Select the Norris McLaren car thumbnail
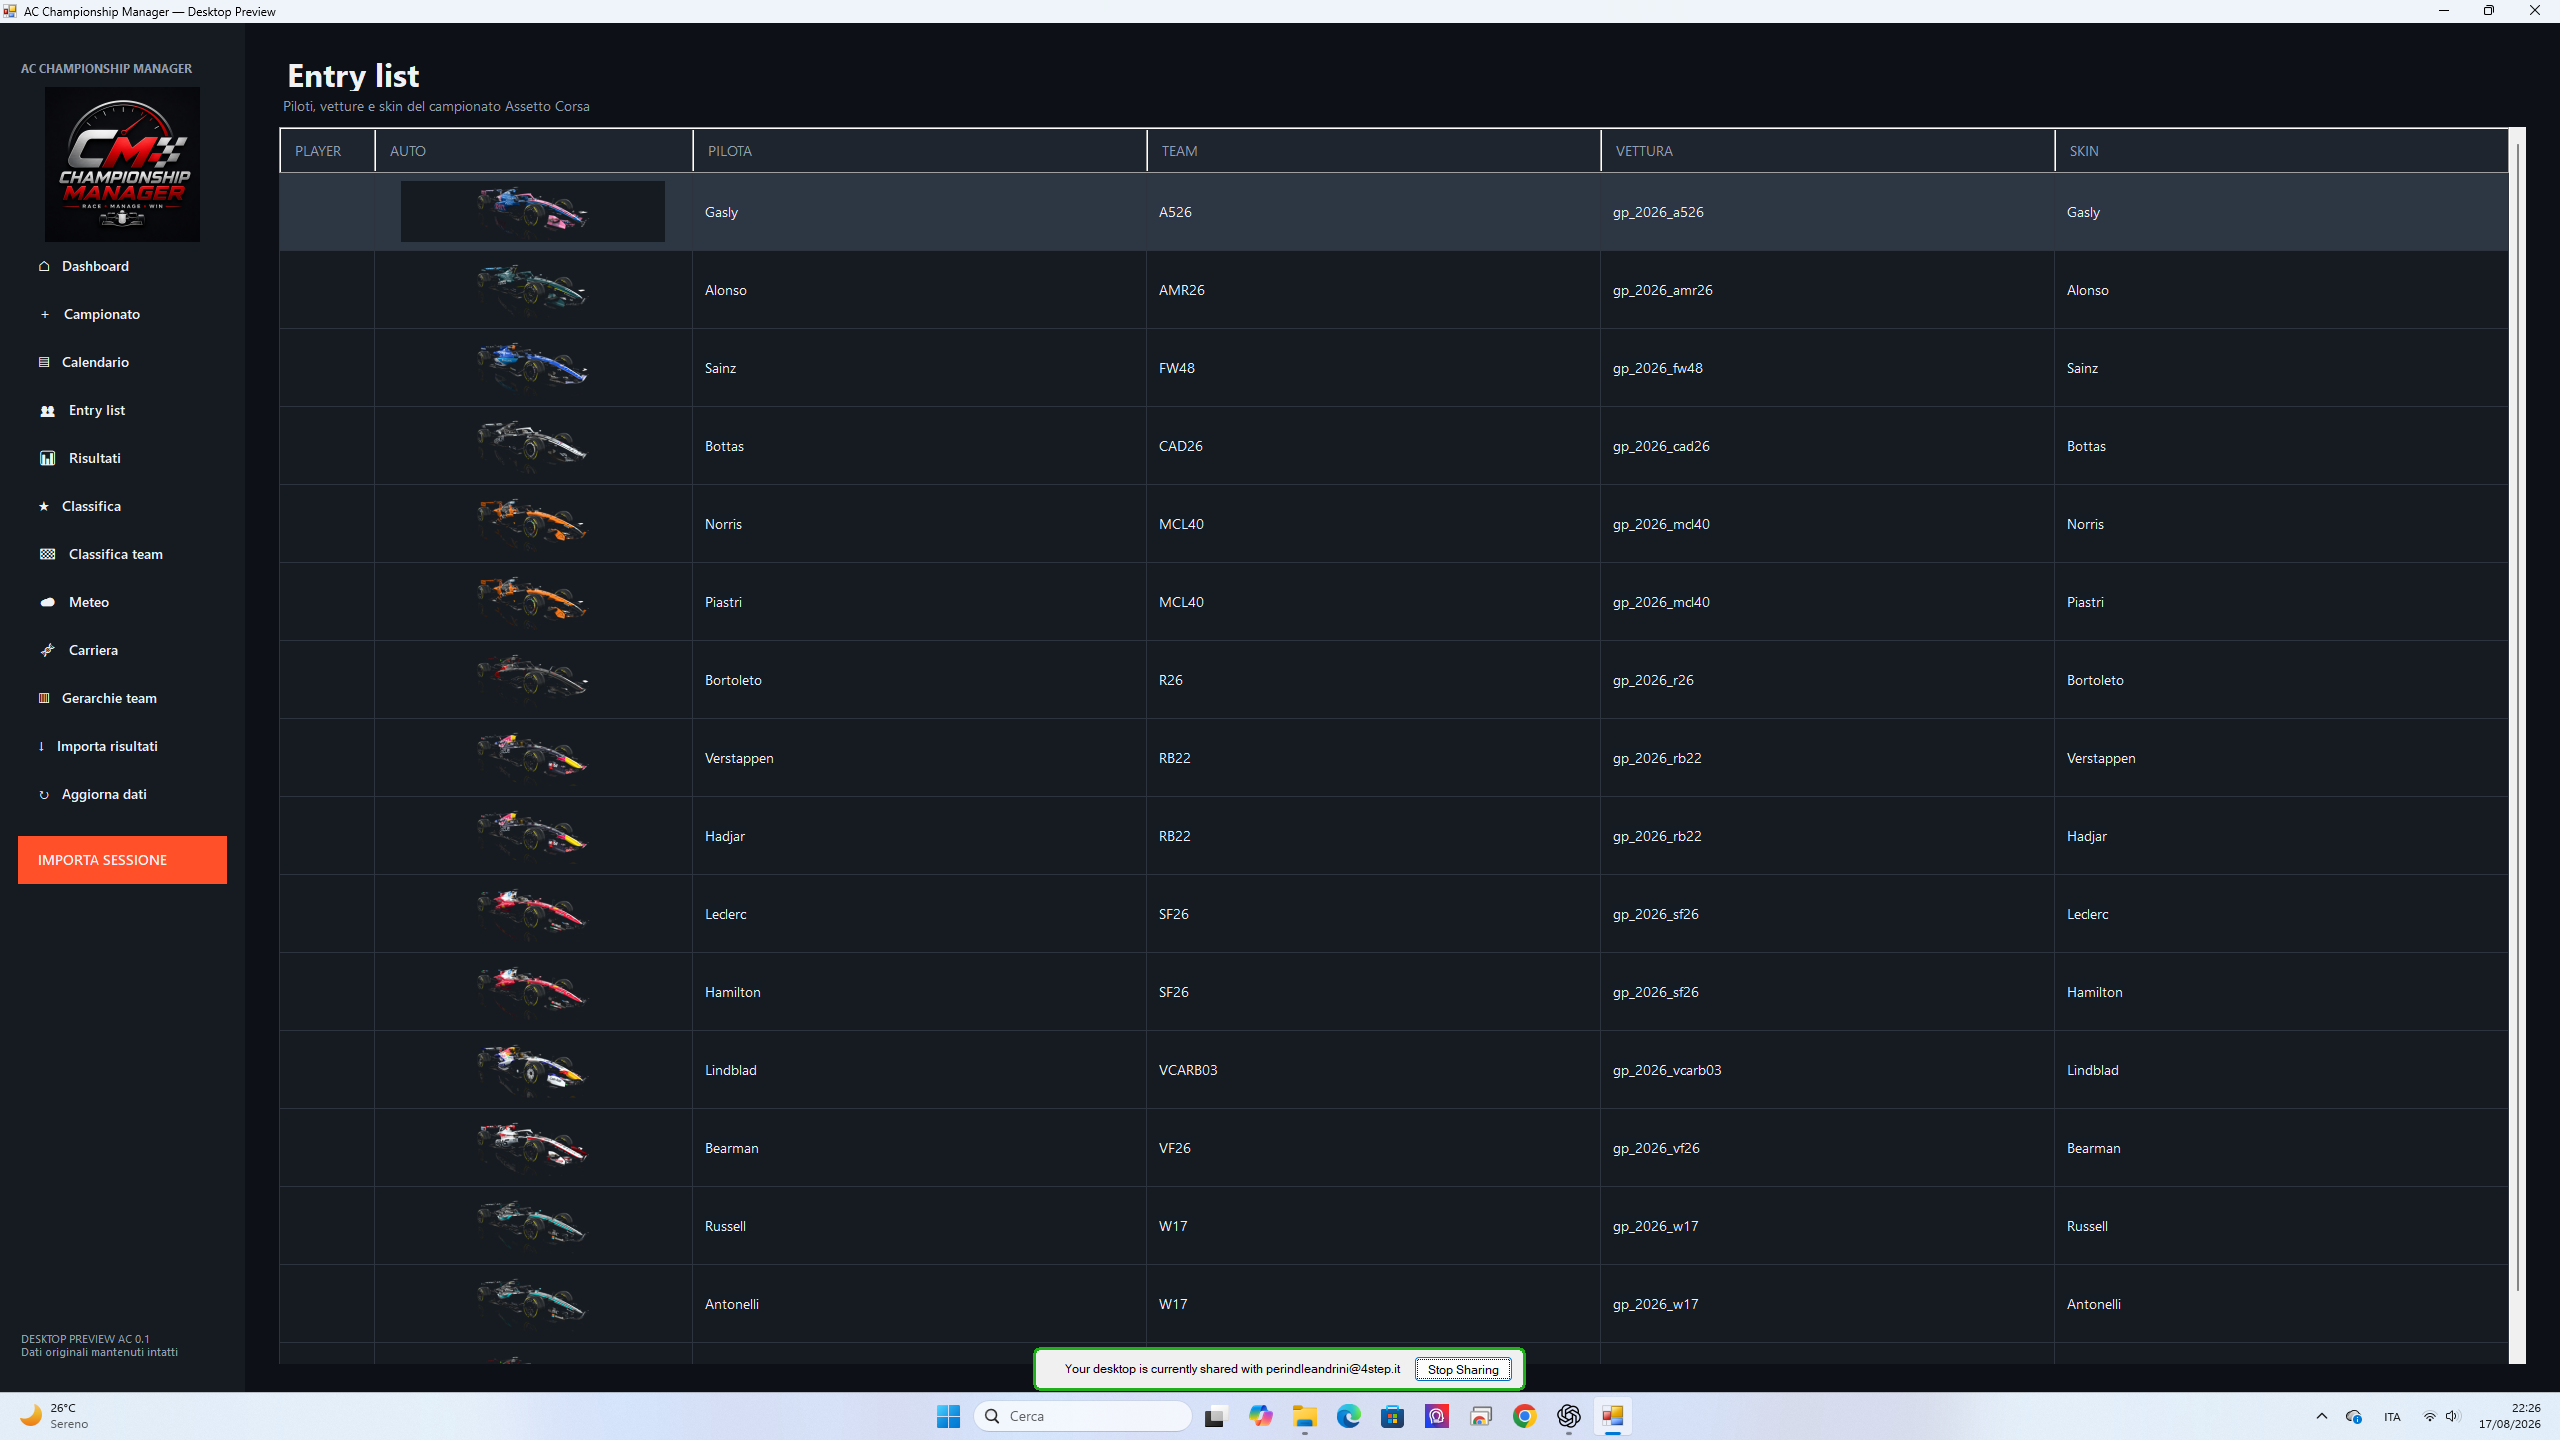The image size is (2560, 1440). click(532, 523)
